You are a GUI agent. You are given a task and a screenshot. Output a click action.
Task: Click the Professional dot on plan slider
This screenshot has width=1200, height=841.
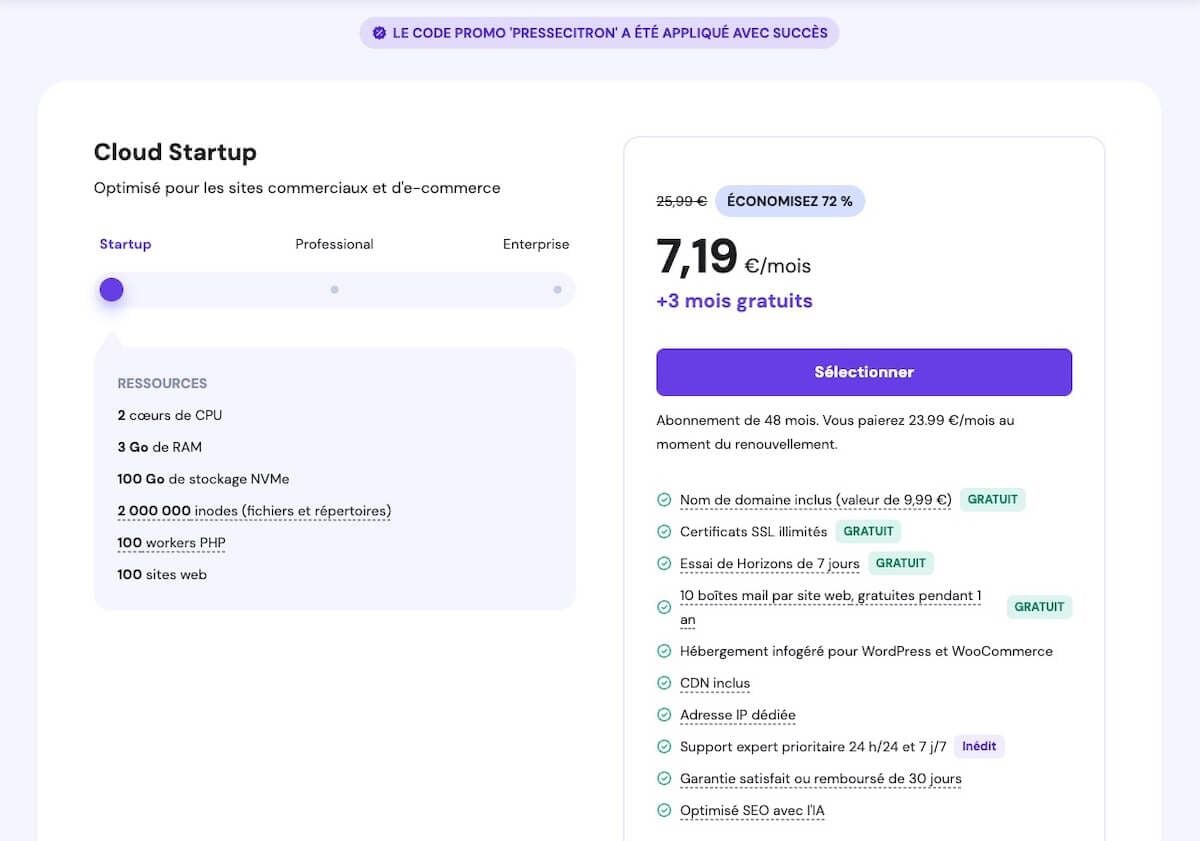click(334, 290)
